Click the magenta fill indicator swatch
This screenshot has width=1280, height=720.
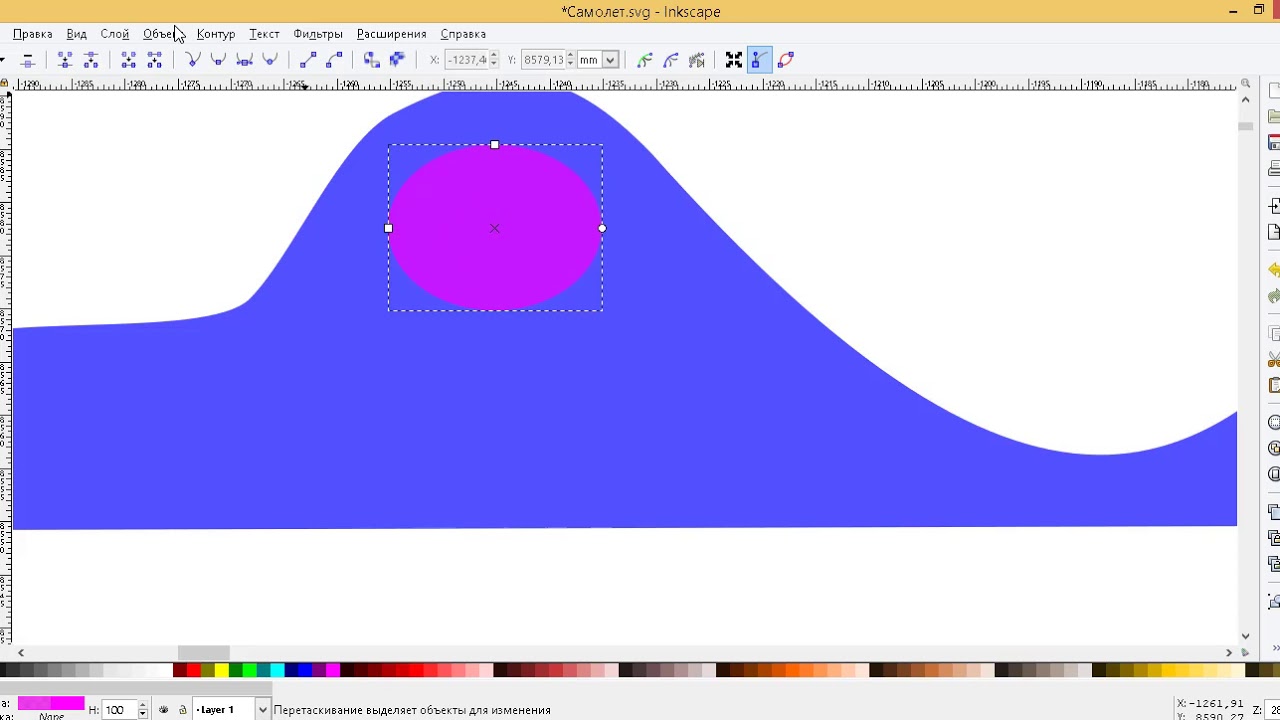tap(51, 703)
